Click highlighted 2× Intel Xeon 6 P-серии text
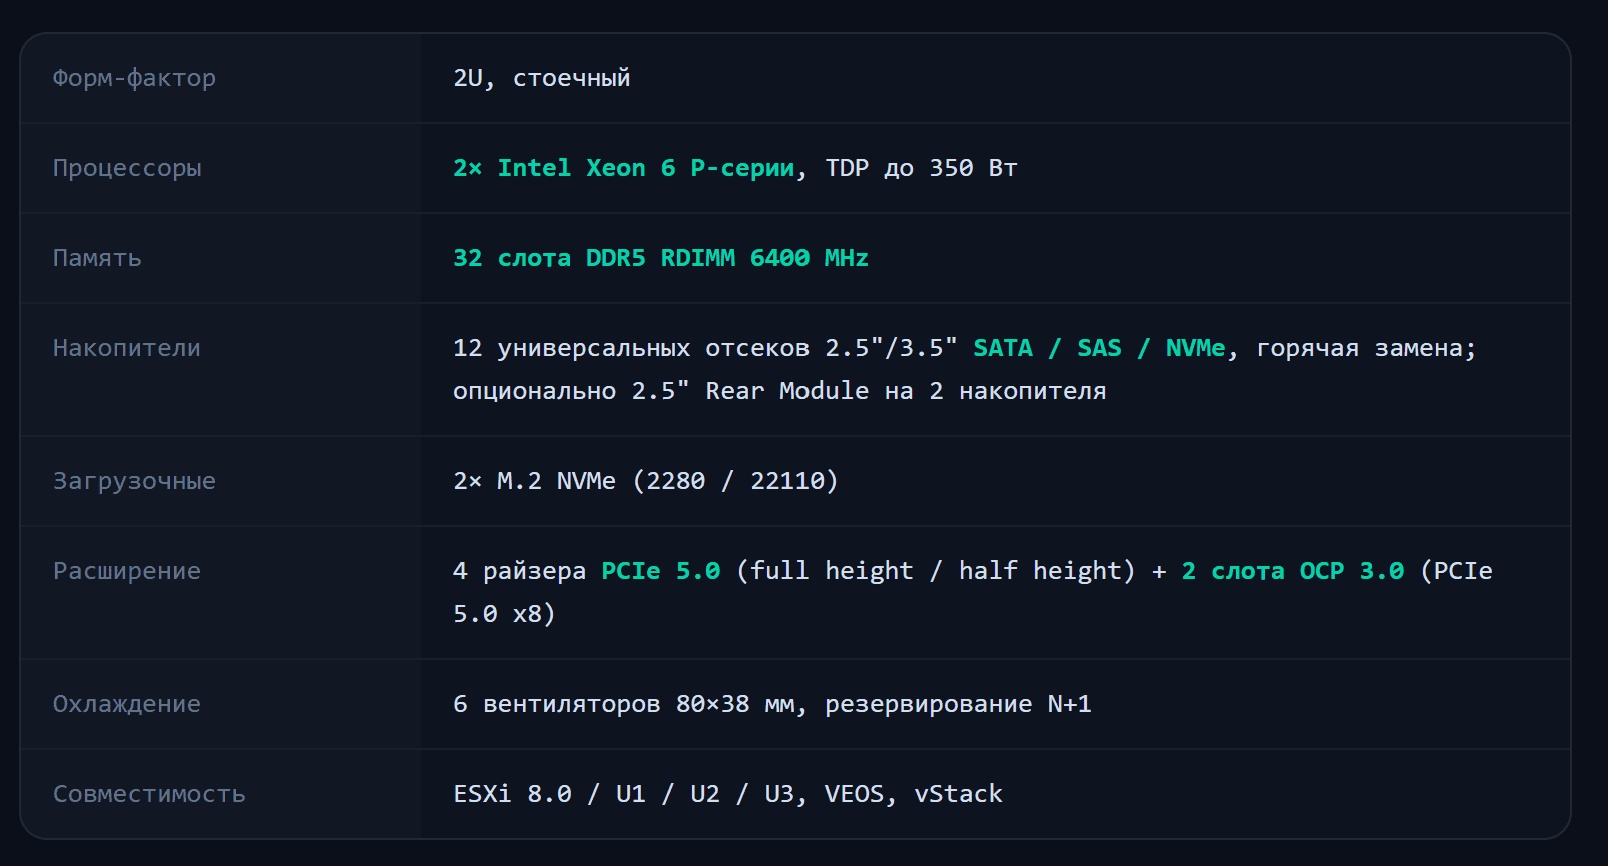The width and height of the screenshot is (1608, 866). pos(624,168)
